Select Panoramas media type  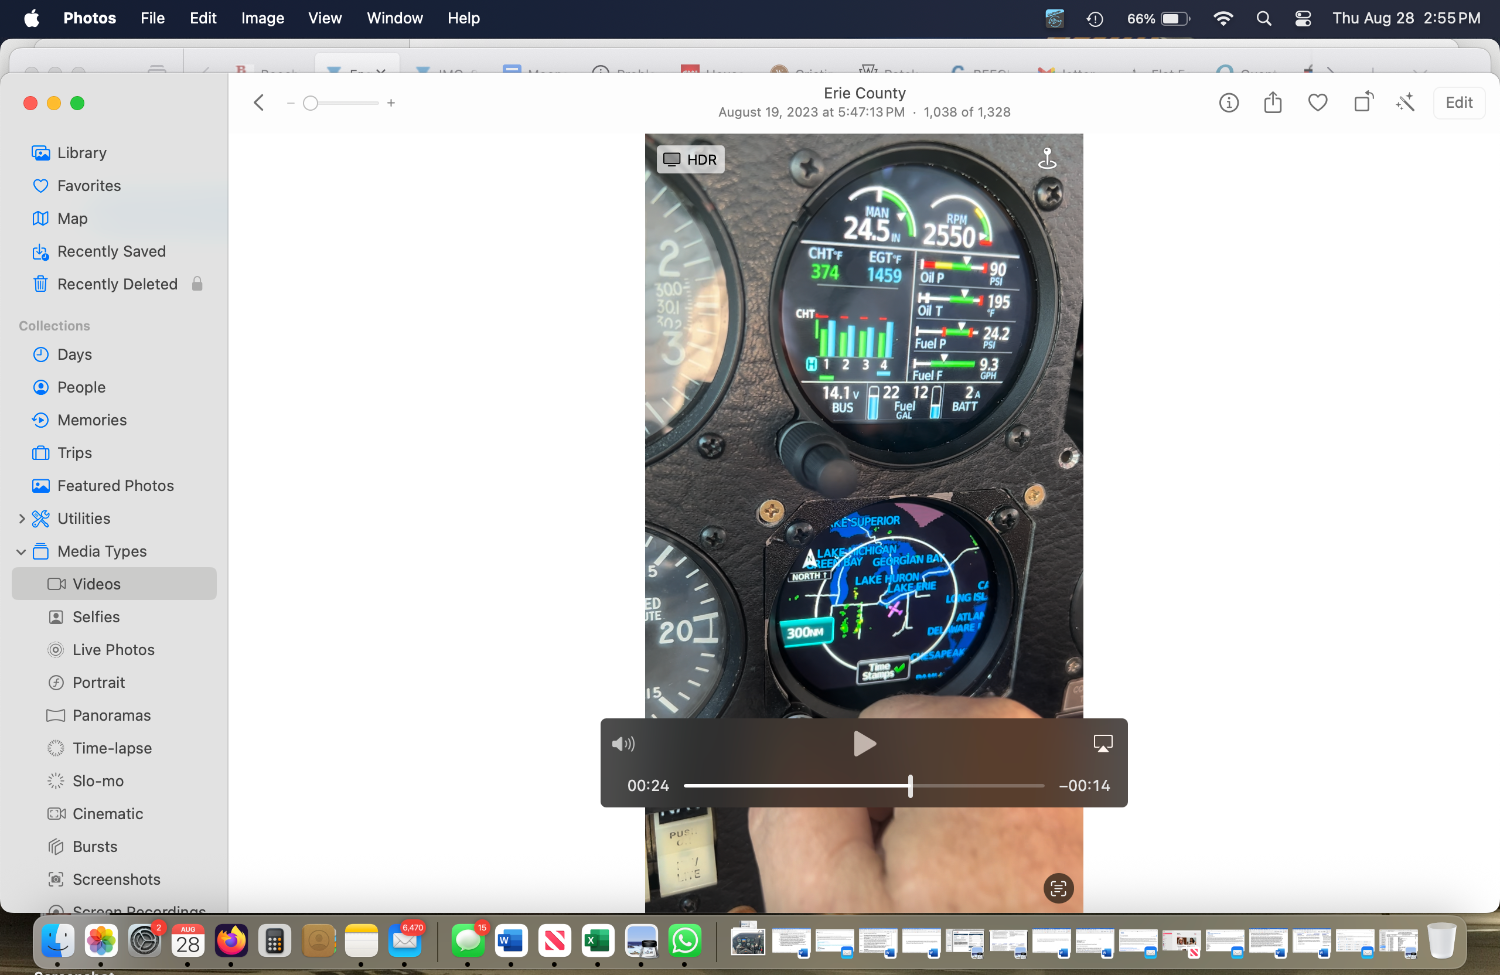(x=114, y=716)
